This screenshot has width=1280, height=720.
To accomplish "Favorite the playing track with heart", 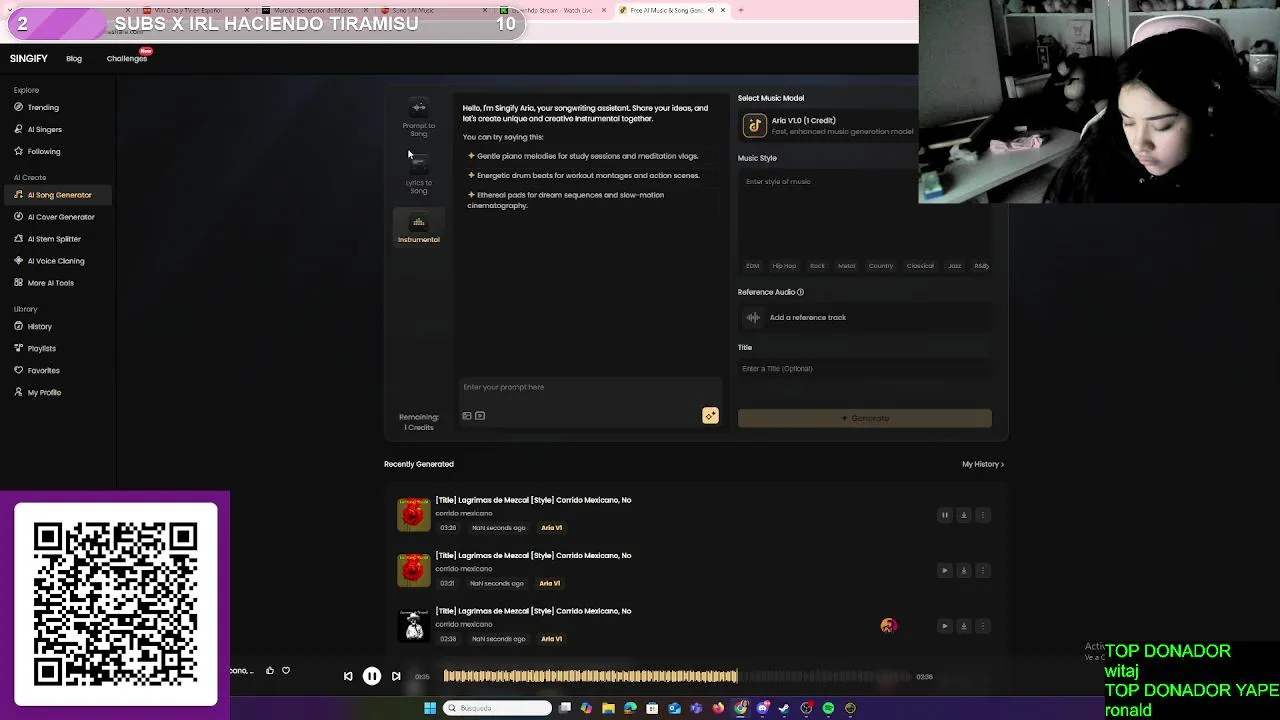I will [286, 671].
